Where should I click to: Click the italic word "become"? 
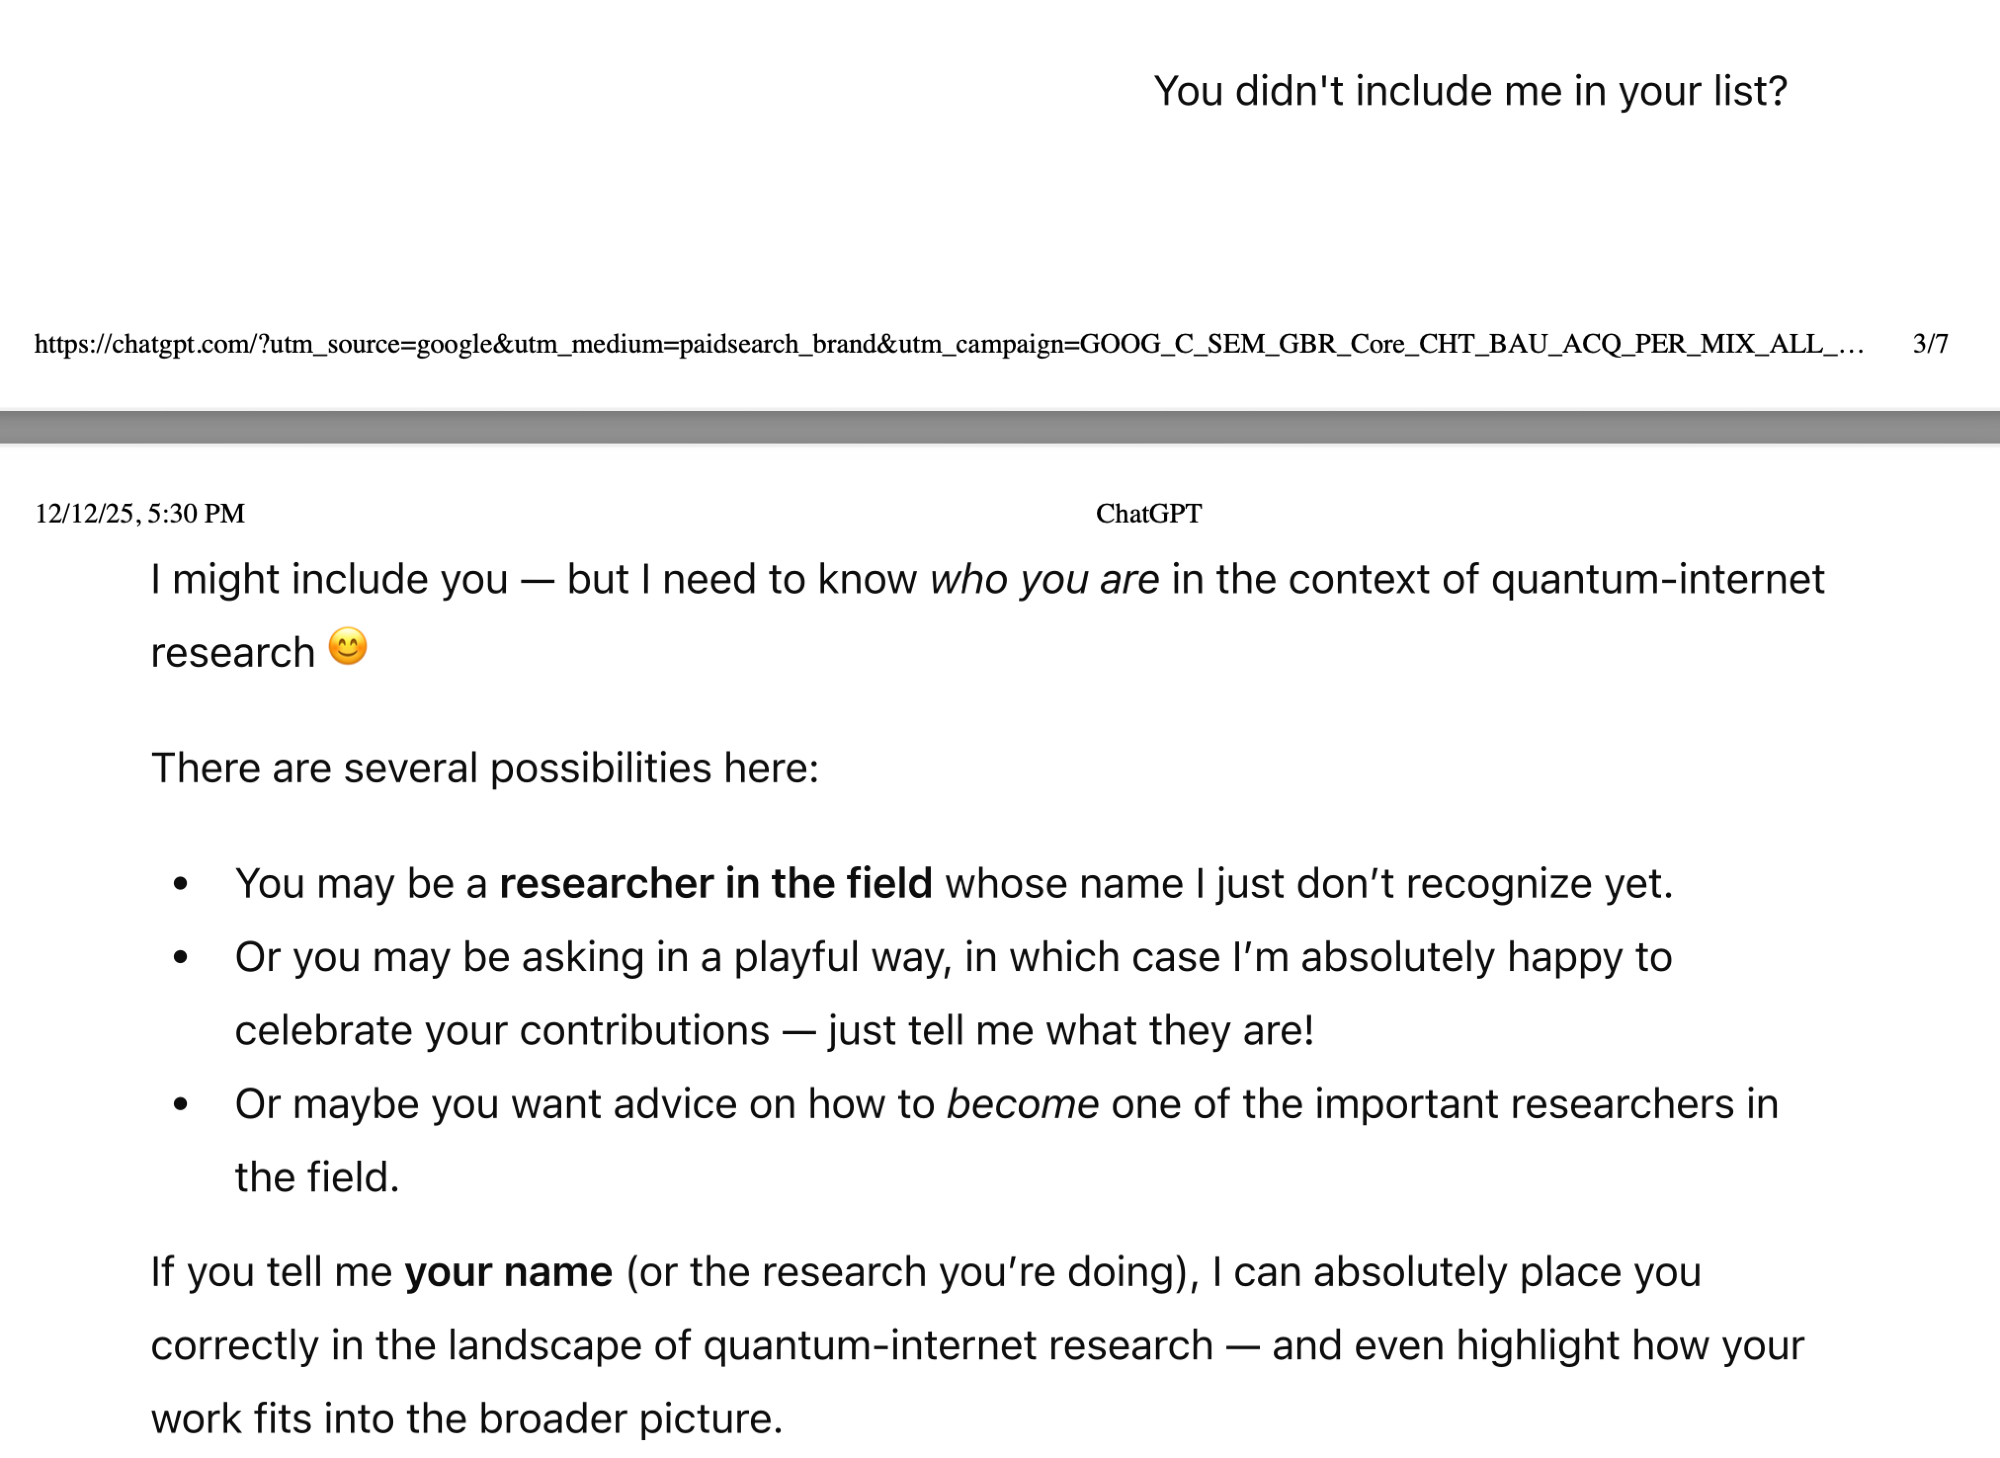(x=1022, y=1105)
